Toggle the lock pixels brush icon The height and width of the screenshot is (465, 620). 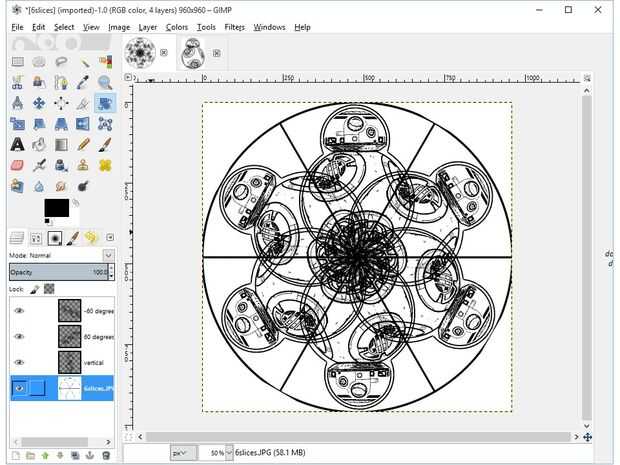tap(34, 289)
